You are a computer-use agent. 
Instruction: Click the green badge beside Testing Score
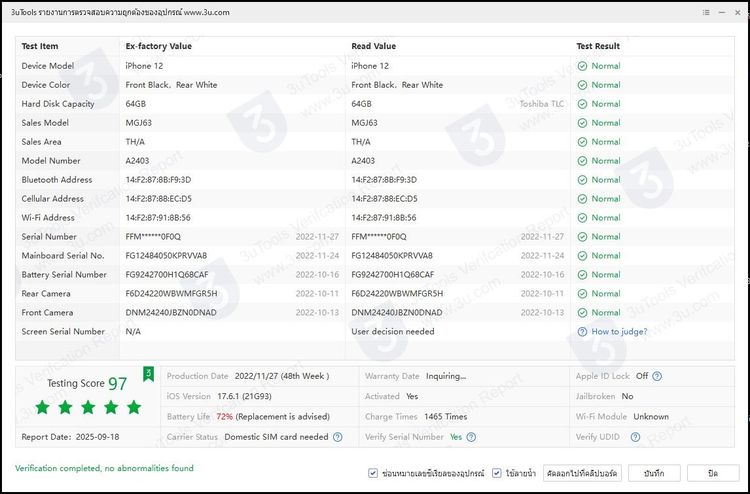coord(149,374)
